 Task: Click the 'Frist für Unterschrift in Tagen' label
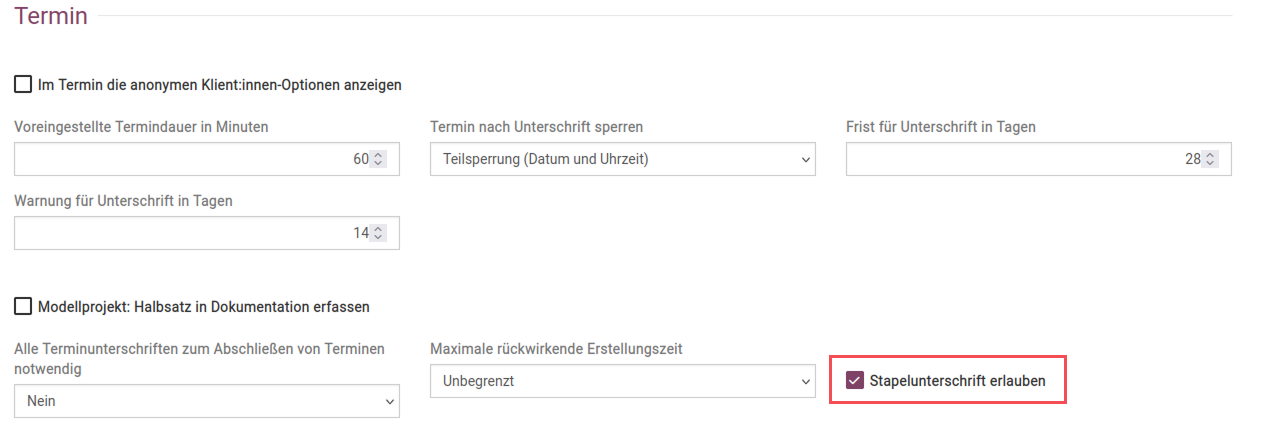(x=940, y=127)
